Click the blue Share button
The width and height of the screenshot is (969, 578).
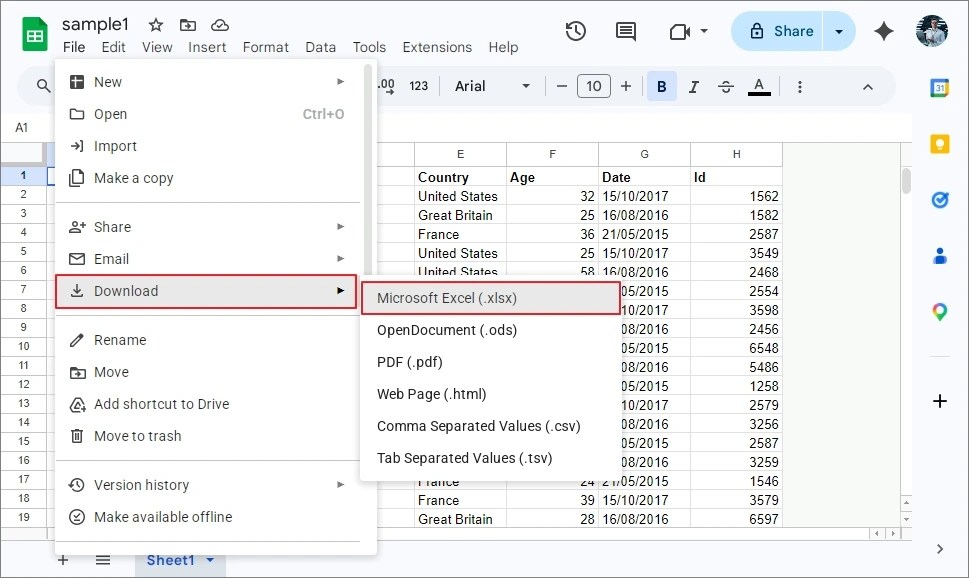(x=777, y=31)
